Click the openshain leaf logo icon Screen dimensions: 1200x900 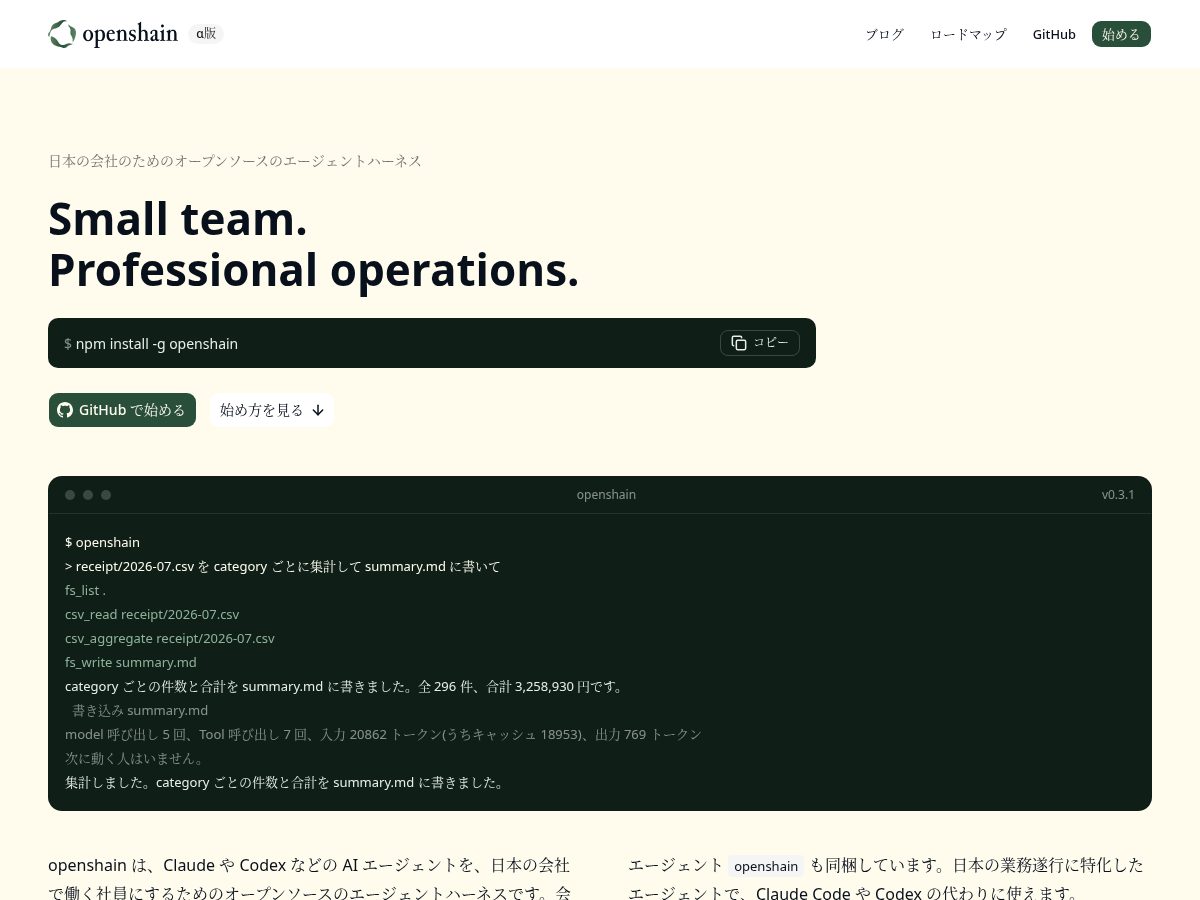pos(62,34)
